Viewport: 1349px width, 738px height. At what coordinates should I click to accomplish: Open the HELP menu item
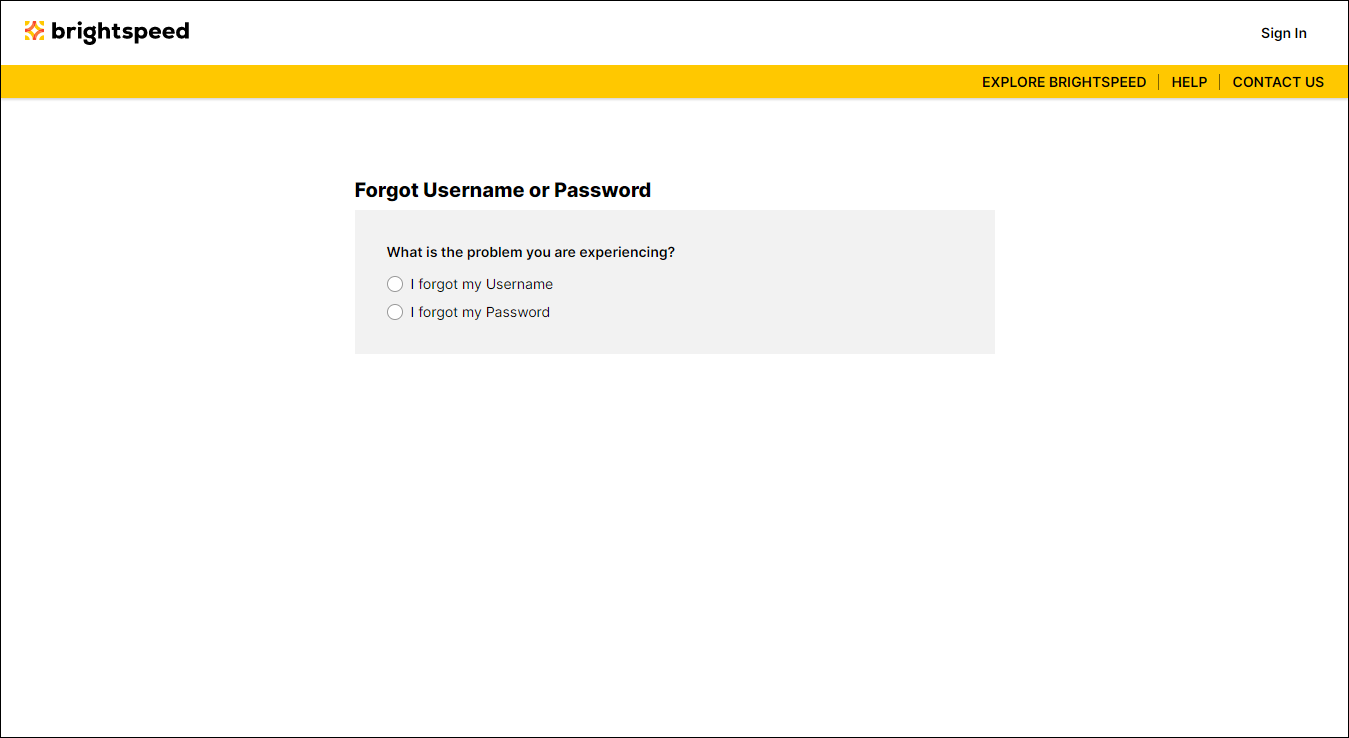(1189, 82)
